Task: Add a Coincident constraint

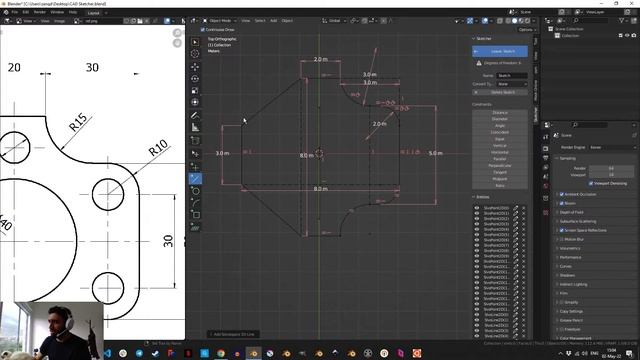Action: pos(500,132)
